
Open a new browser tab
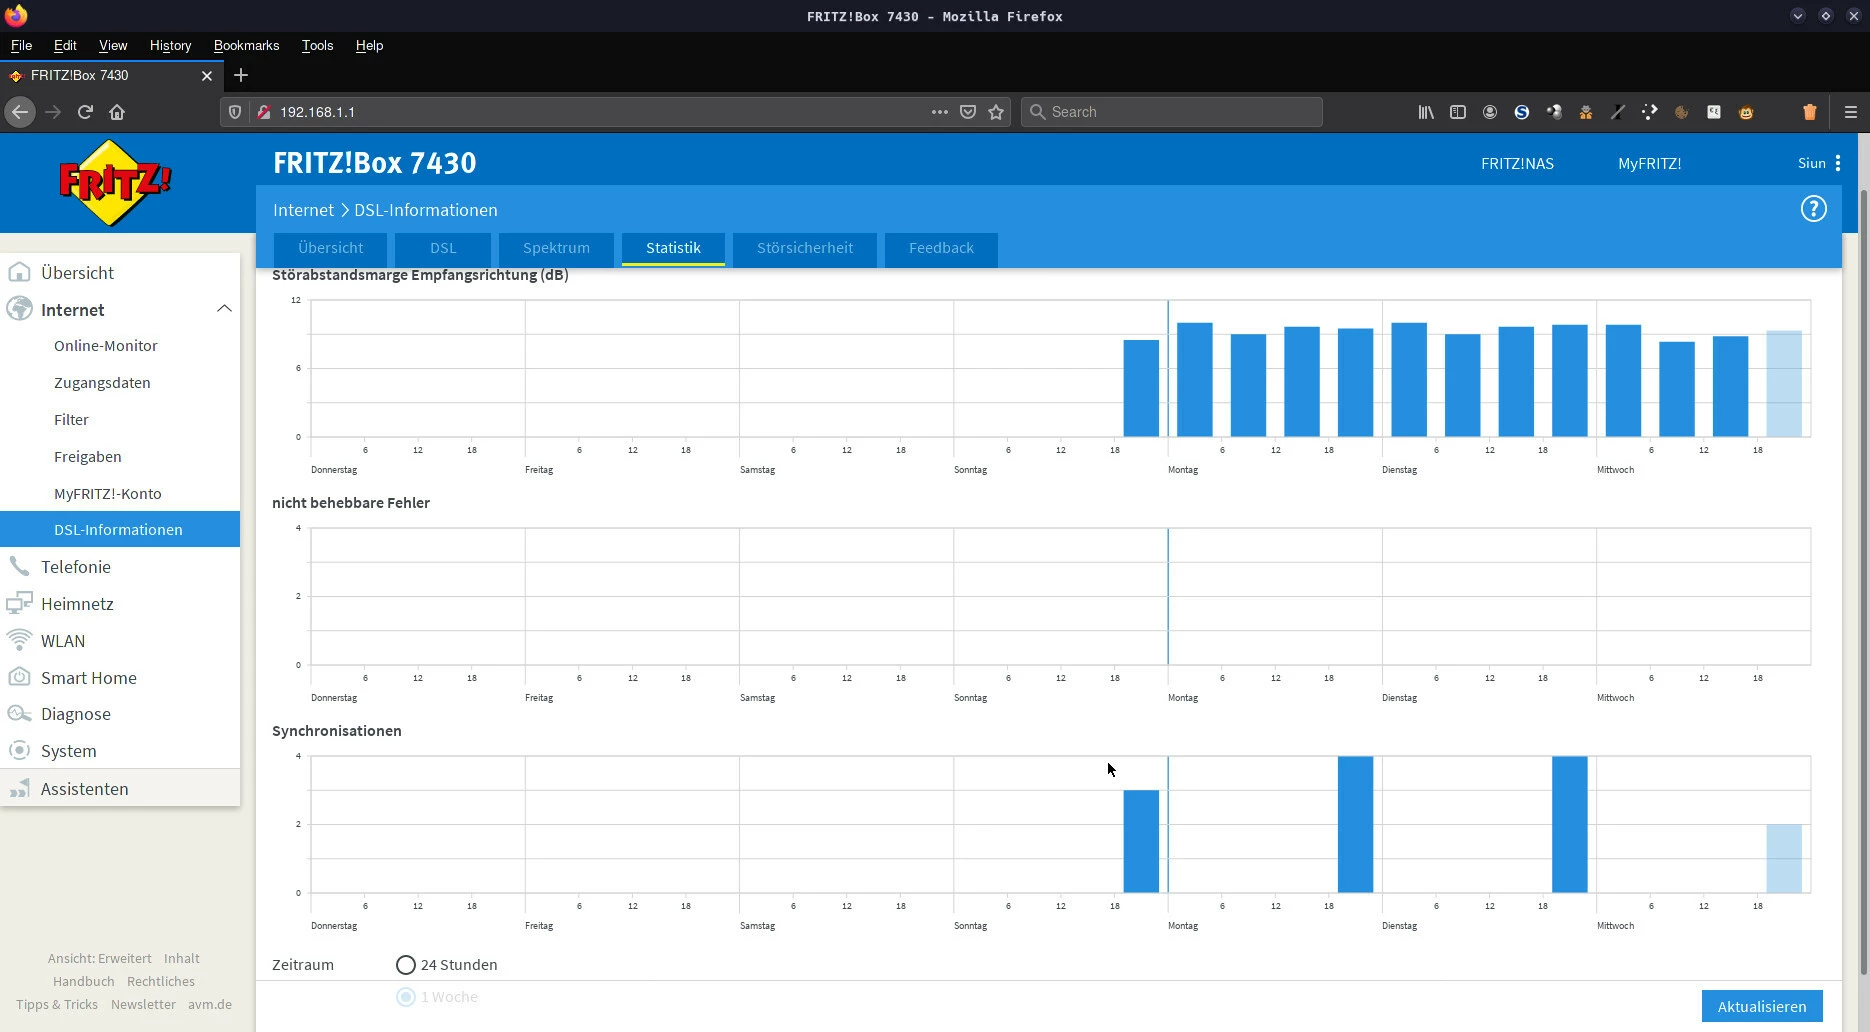[240, 75]
